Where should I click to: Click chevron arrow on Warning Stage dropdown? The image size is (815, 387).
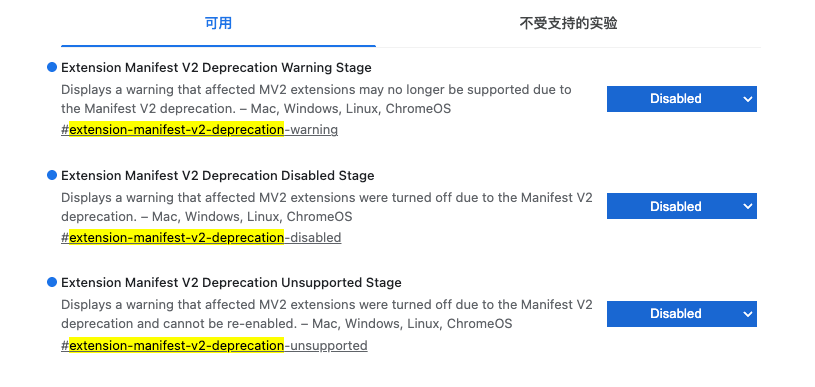click(x=747, y=99)
